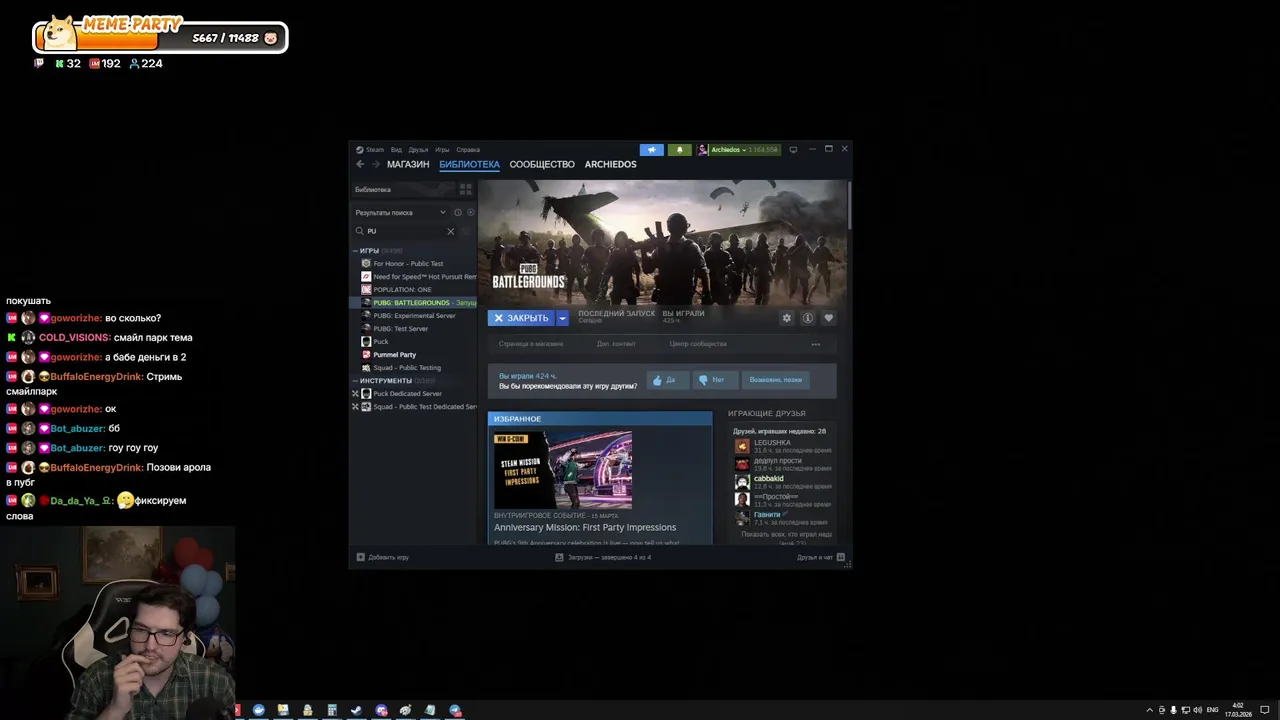Click the recent clock filter icon
This screenshot has width=1280, height=720.
point(458,212)
